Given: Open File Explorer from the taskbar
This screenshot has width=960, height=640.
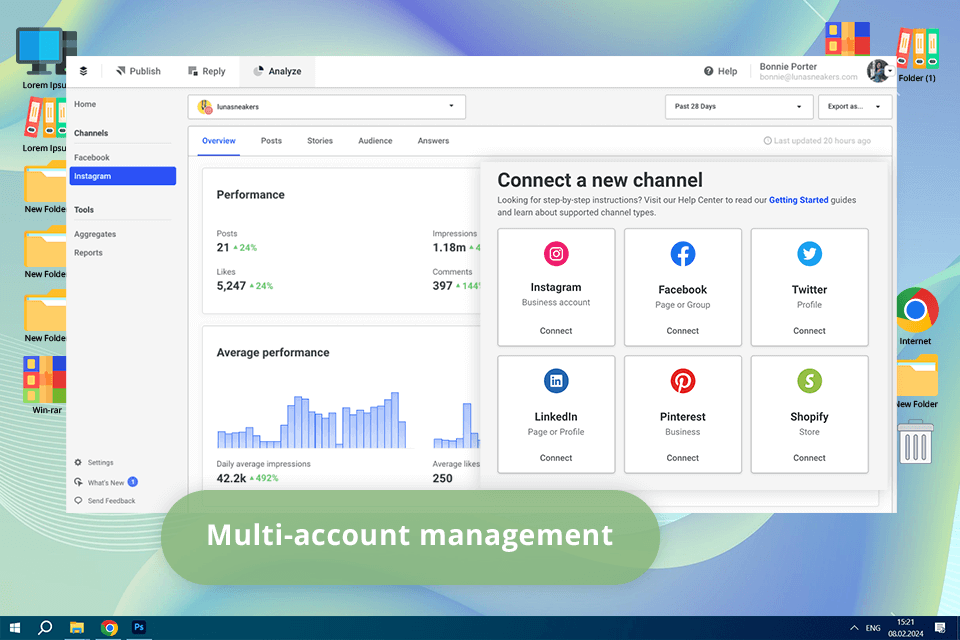Looking at the screenshot, I should [x=77, y=628].
